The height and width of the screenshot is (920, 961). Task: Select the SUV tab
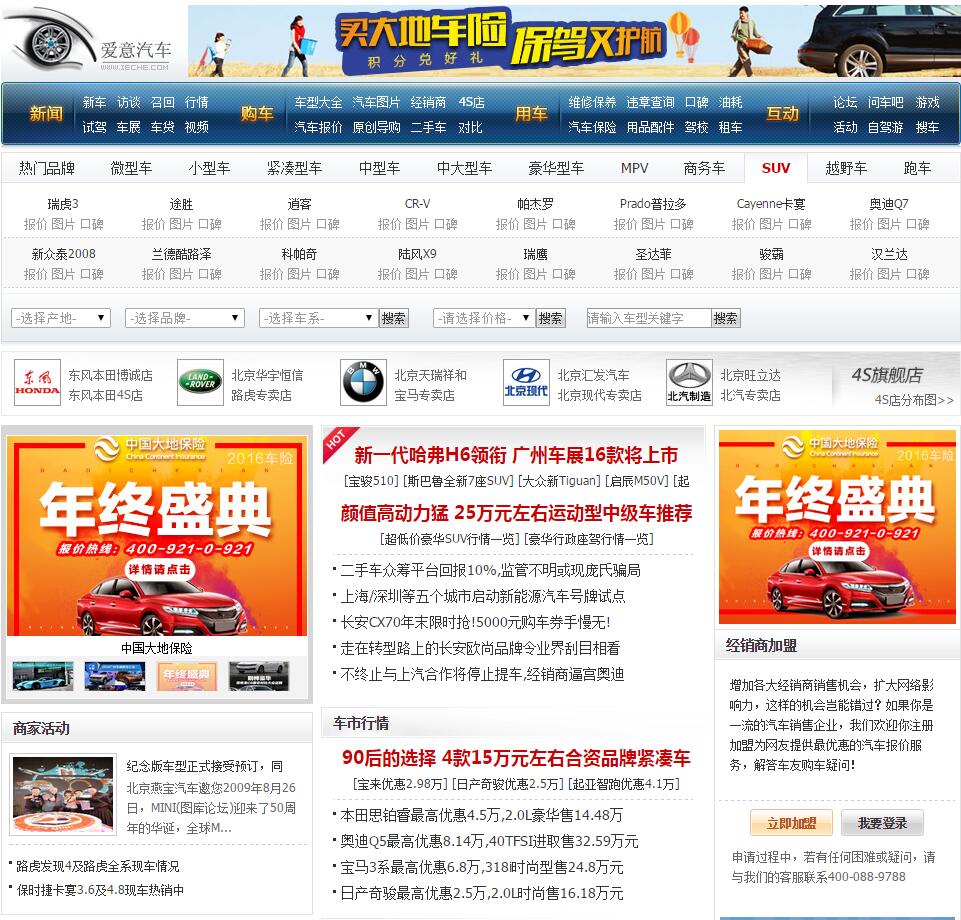776,168
